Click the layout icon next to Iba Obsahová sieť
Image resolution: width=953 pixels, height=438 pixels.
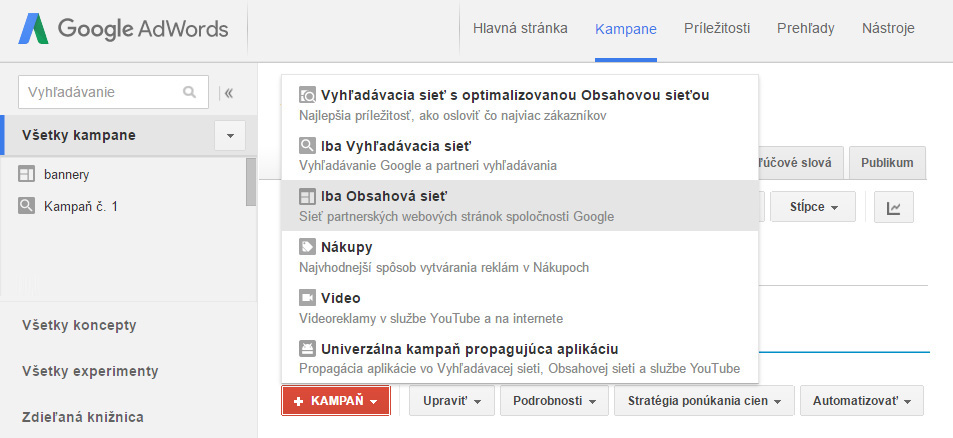coord(308,196)
